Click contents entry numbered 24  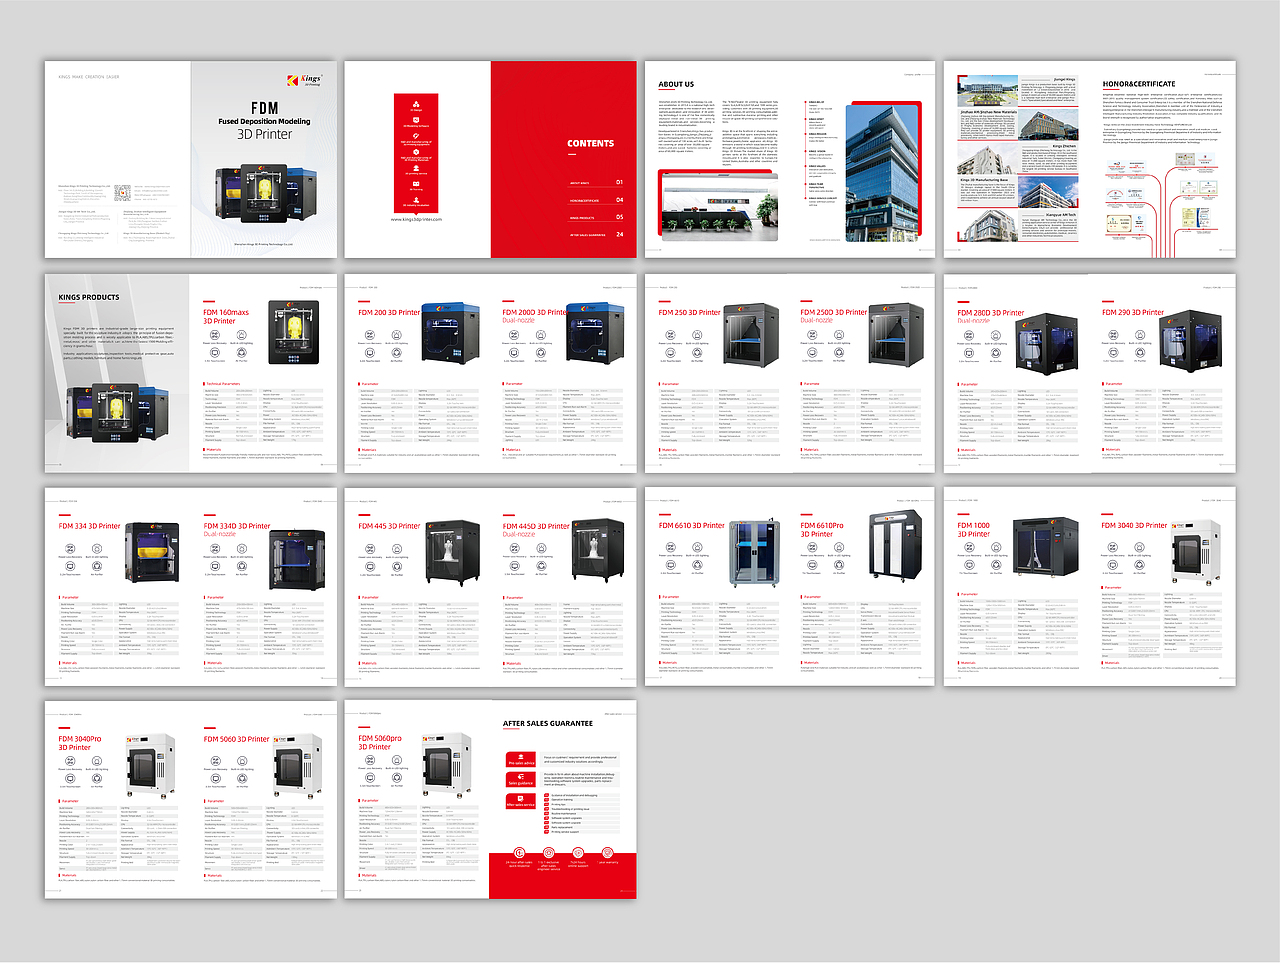point(596,235)
